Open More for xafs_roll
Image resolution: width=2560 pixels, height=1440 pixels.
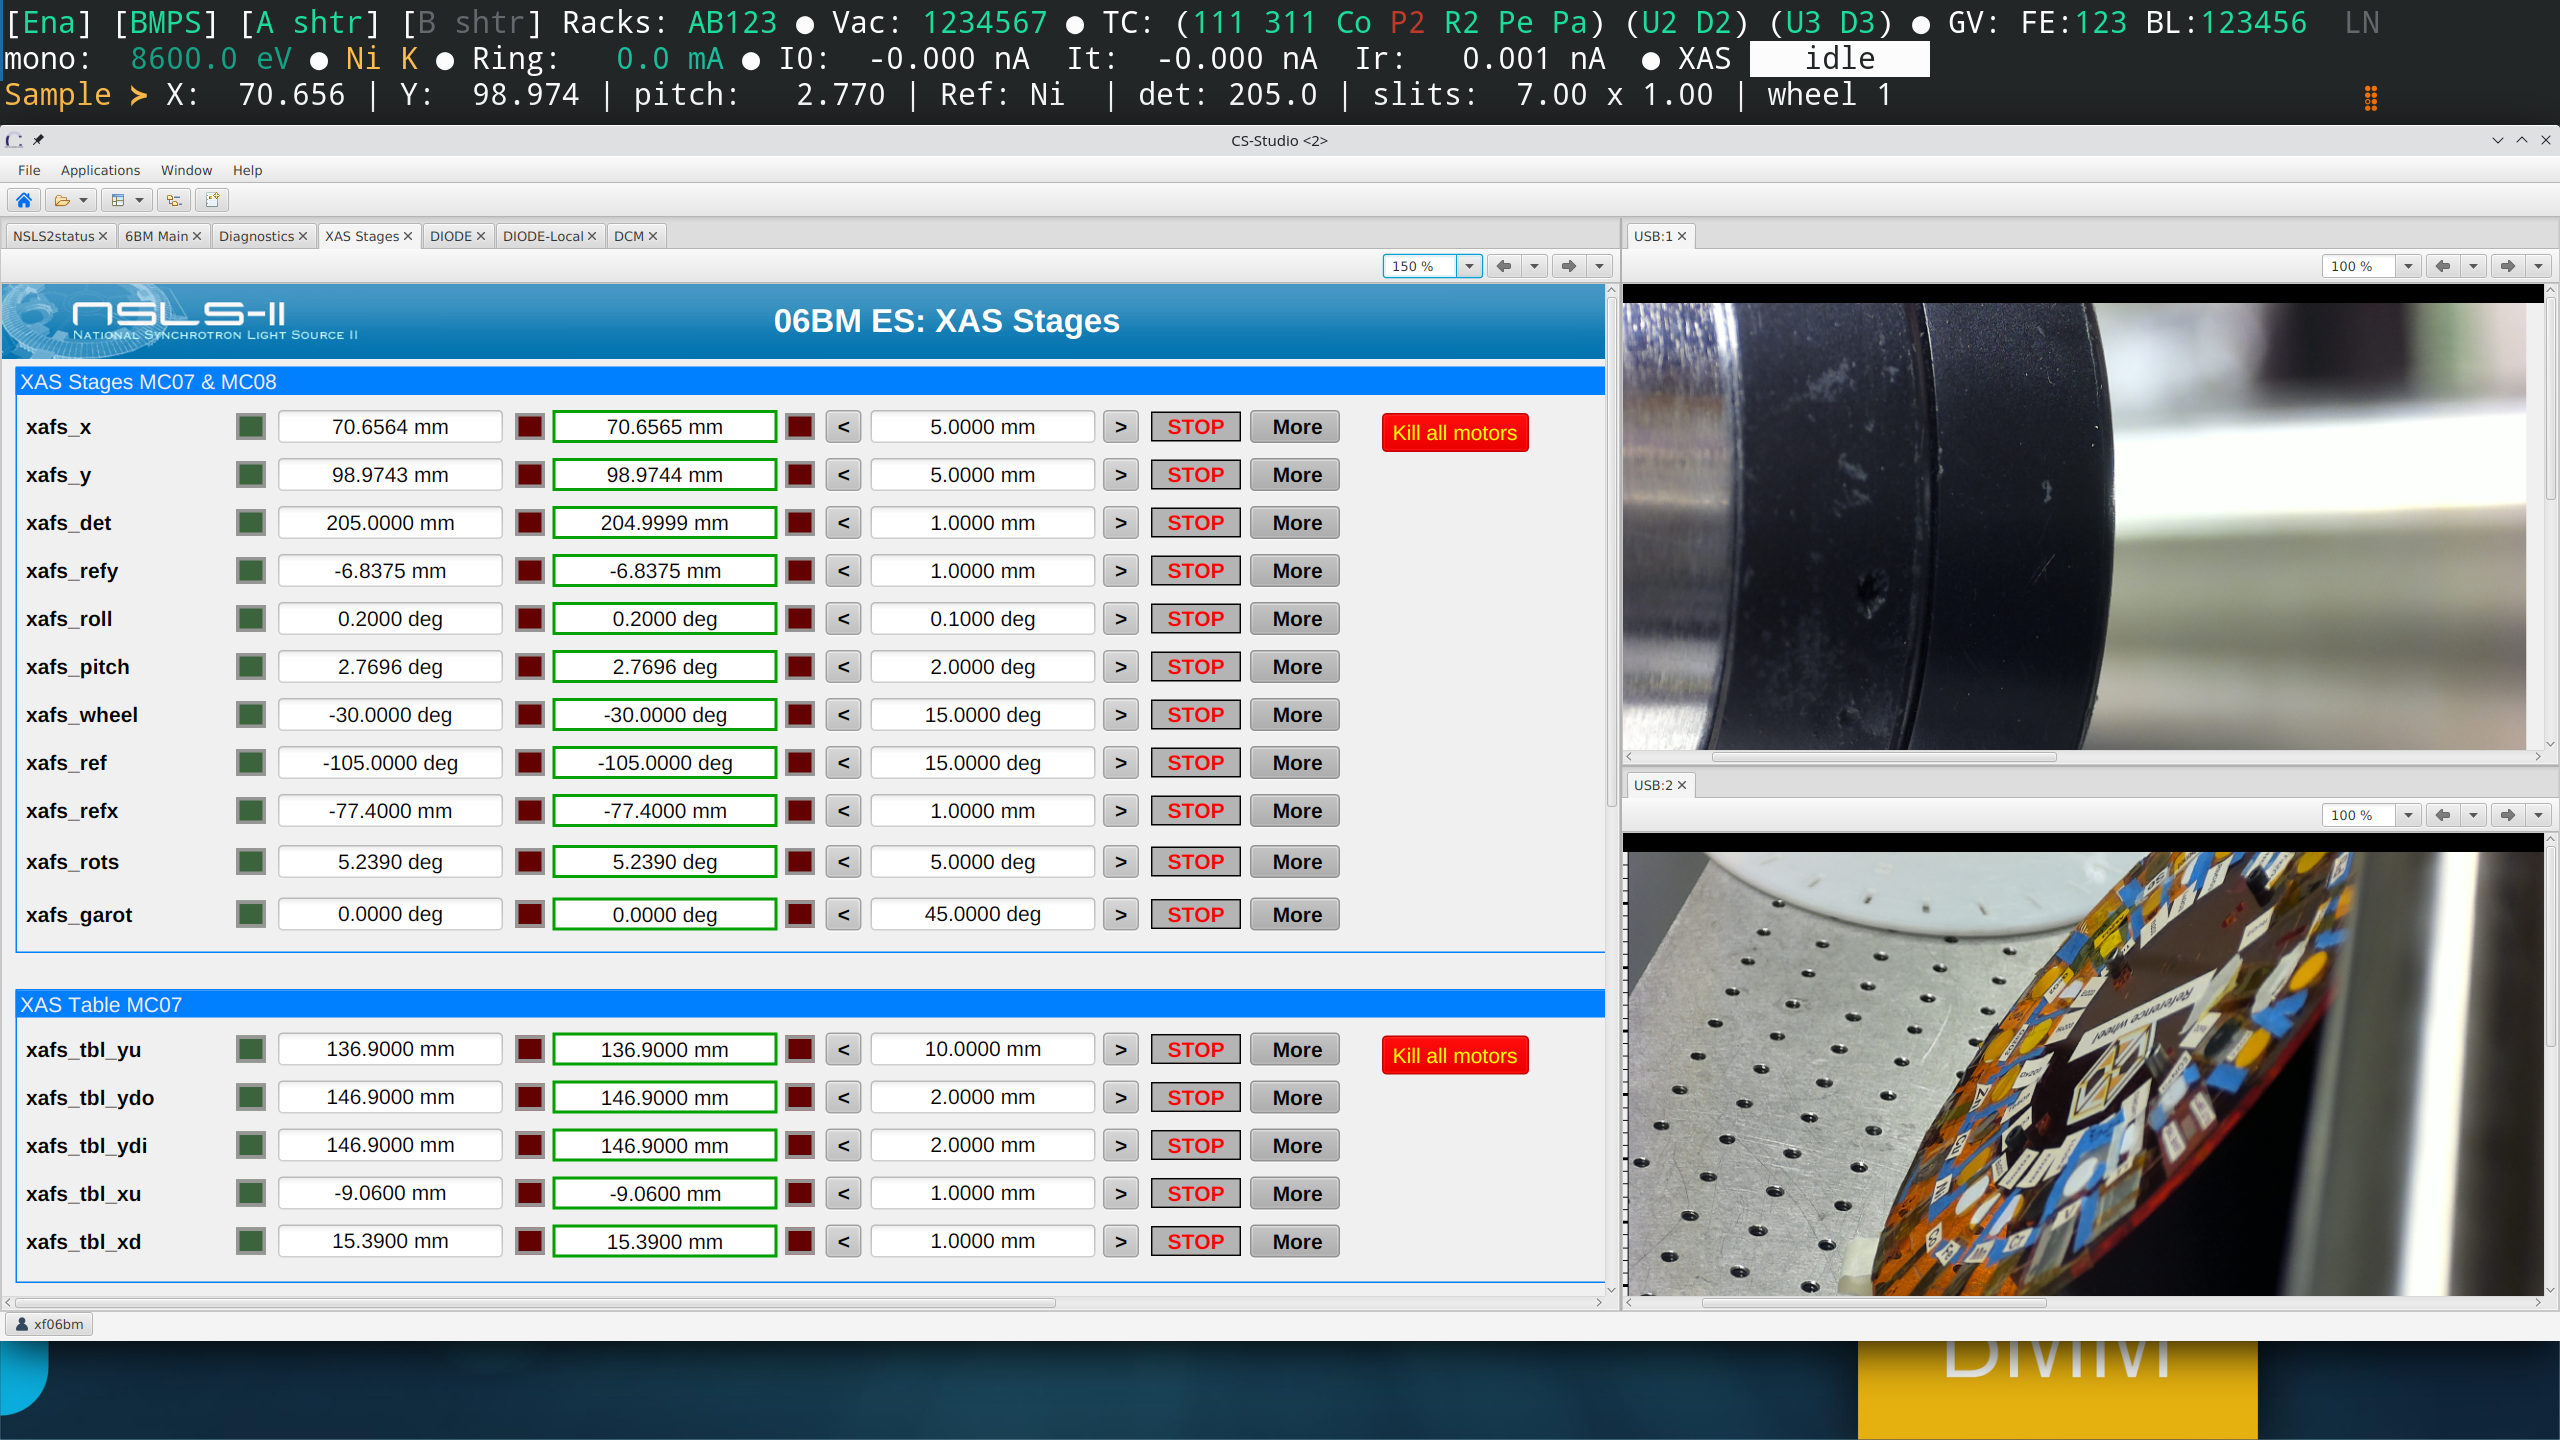tap(1296, 619)
